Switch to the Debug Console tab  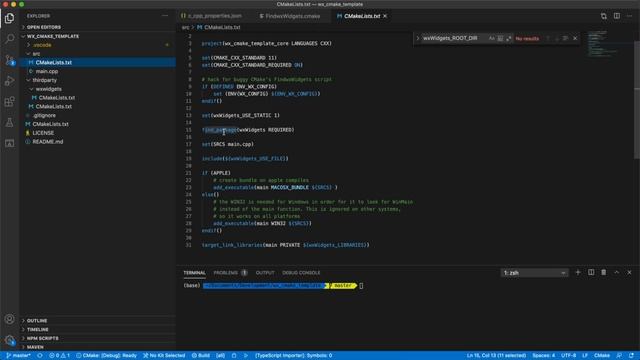[301, 273]
